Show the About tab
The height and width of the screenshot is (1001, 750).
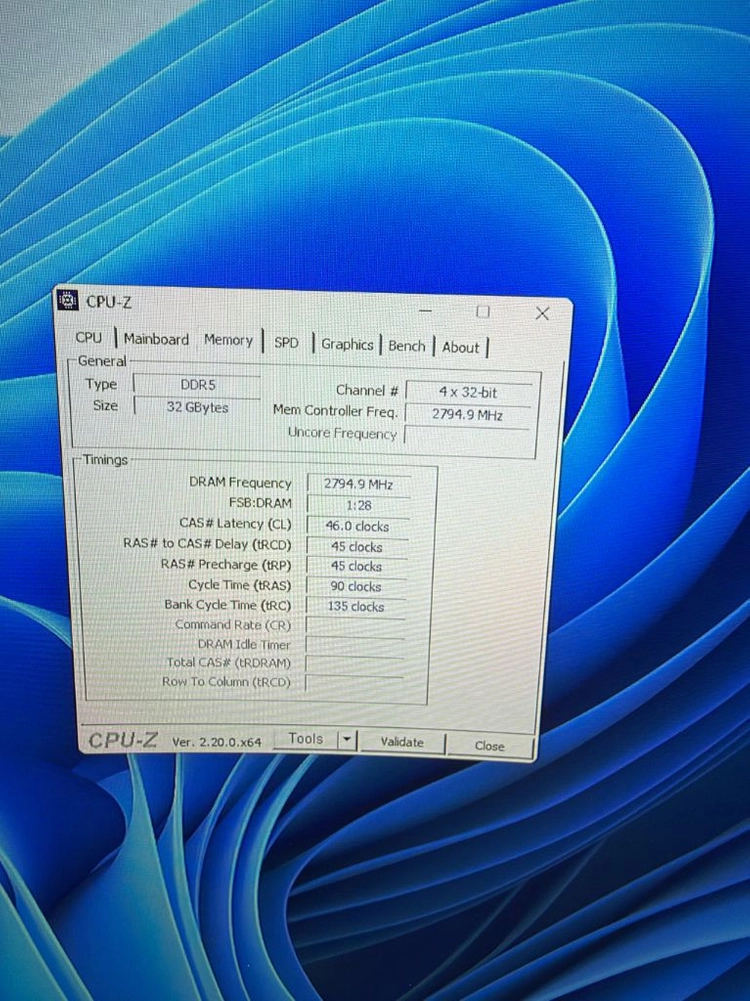[460, 348]
